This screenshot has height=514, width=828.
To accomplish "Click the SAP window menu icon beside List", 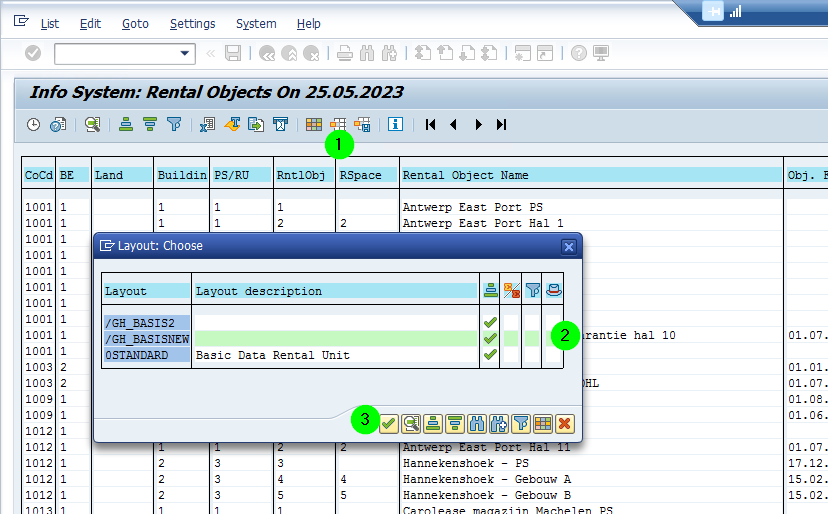I will pos(21,21).
